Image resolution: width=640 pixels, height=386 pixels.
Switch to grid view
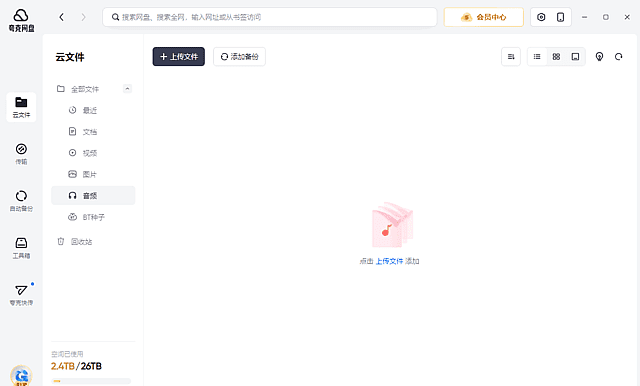[x=556, y=57]
